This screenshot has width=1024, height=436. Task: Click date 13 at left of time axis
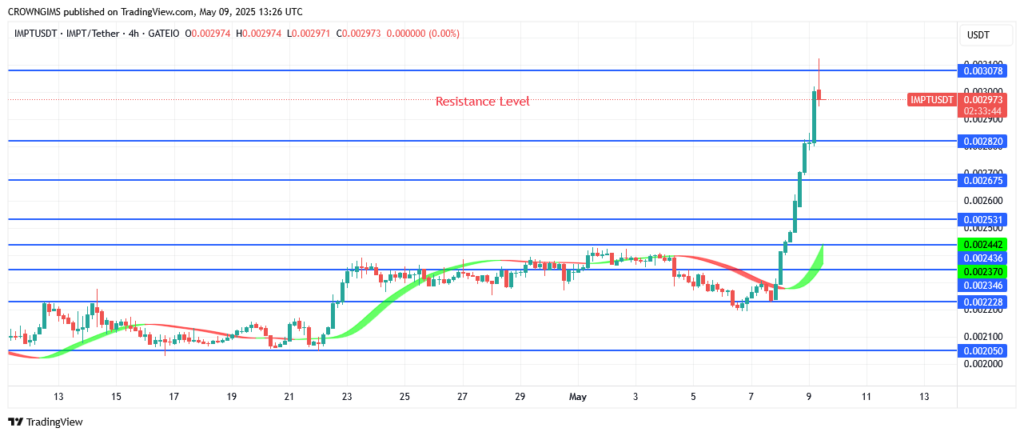click(x=59, y=397)
